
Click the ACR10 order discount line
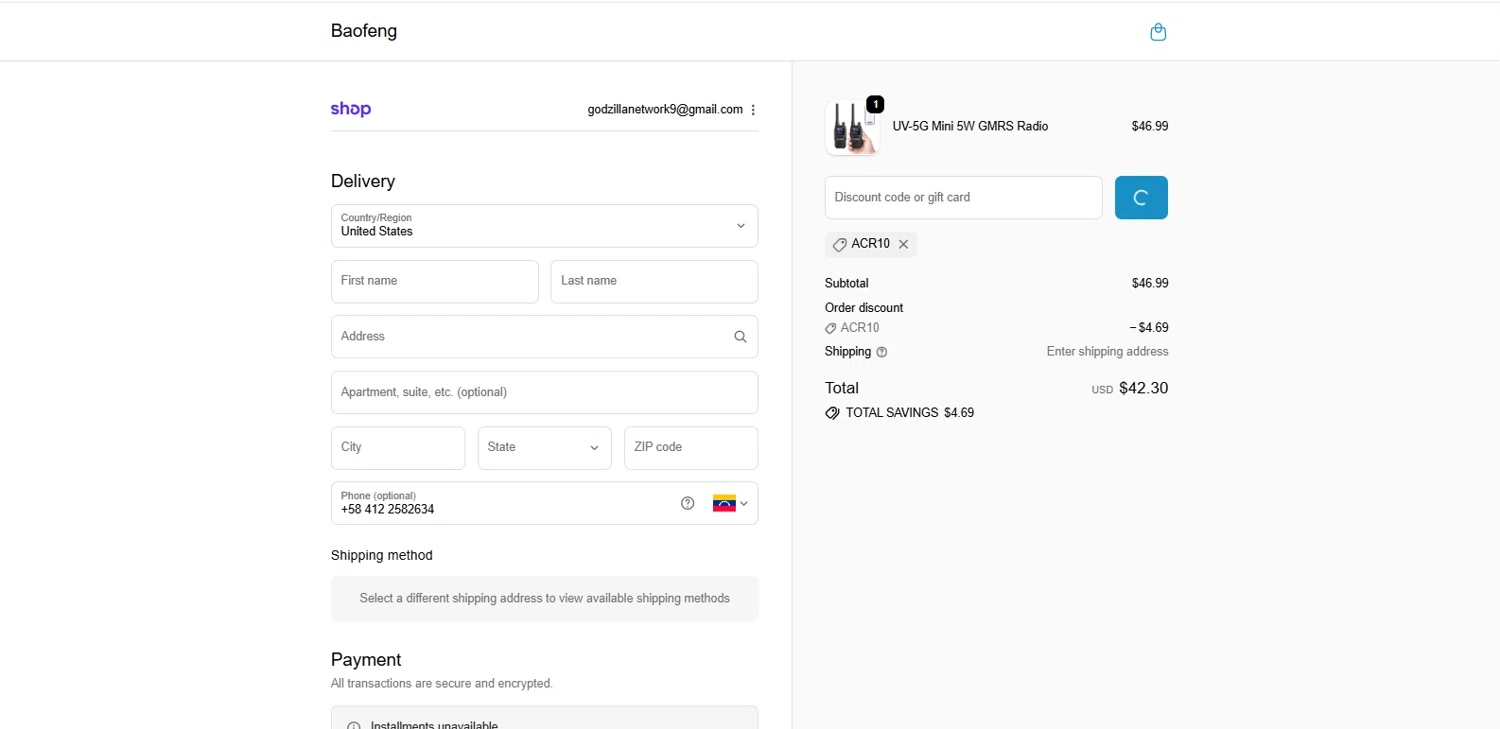(x=852, y=328)
